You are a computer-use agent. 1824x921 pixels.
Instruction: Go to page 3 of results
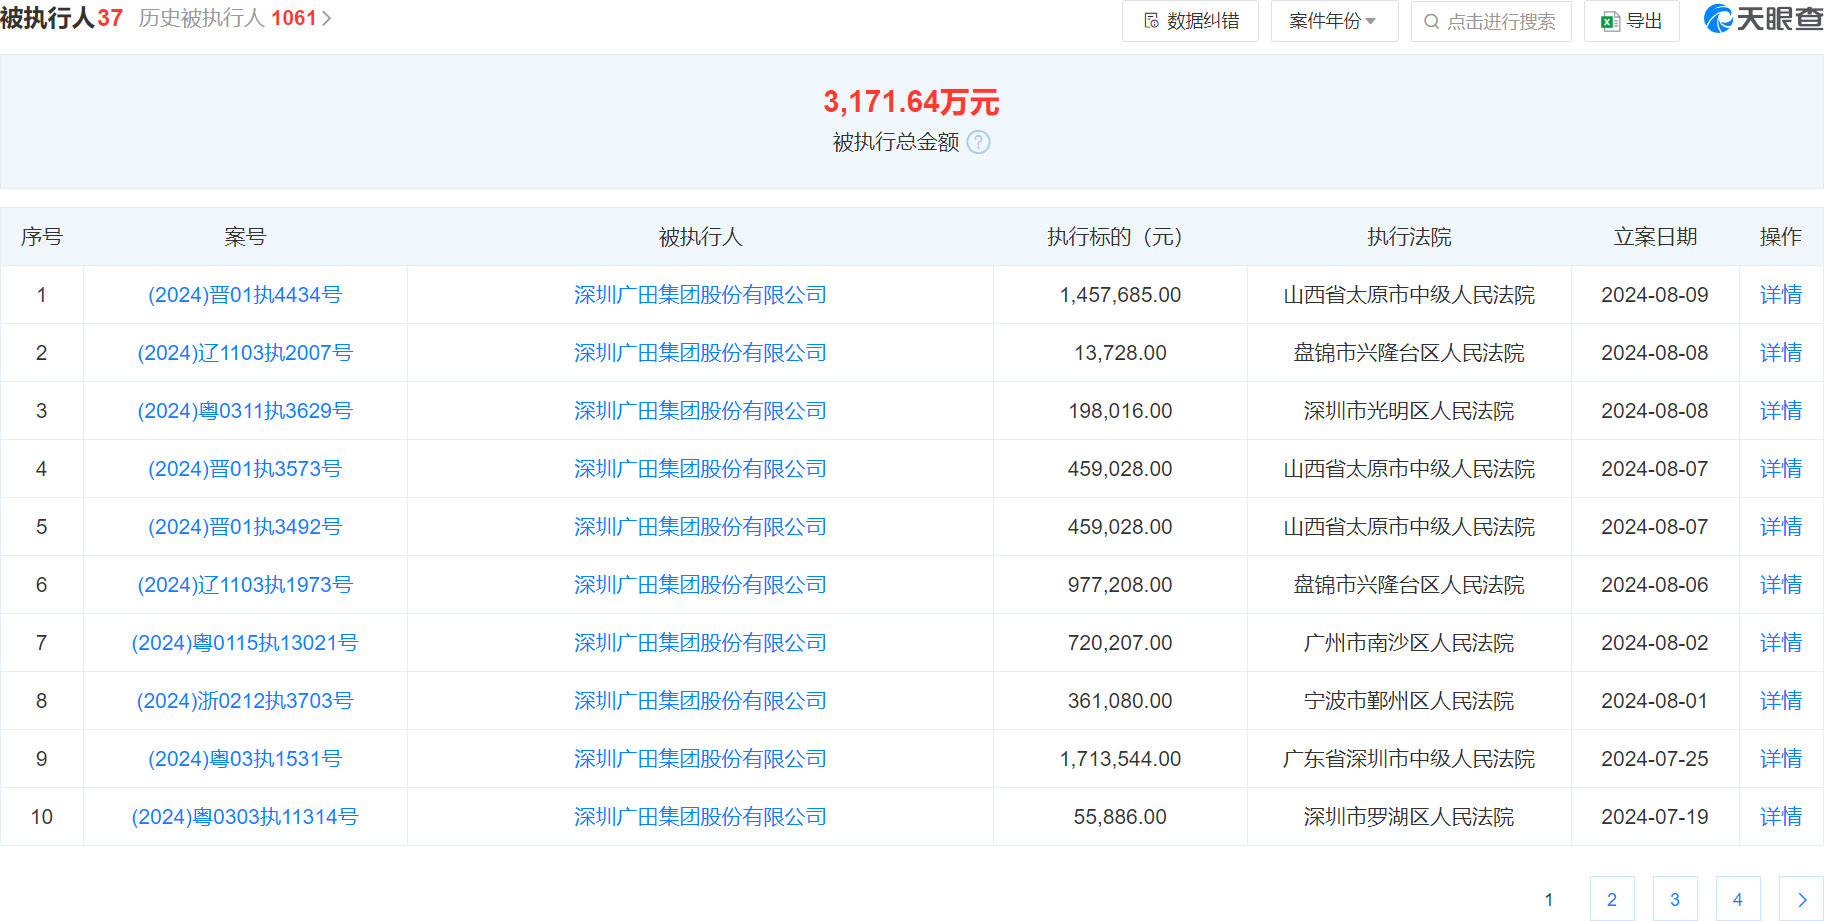coord(1675,899)
